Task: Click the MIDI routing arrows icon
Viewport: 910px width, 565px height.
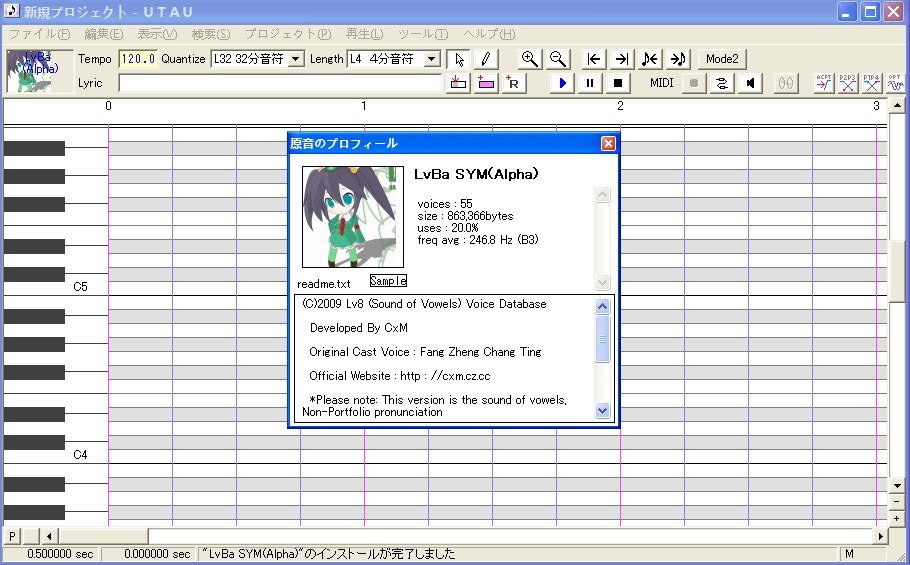Action: click(x=721, y=84)
